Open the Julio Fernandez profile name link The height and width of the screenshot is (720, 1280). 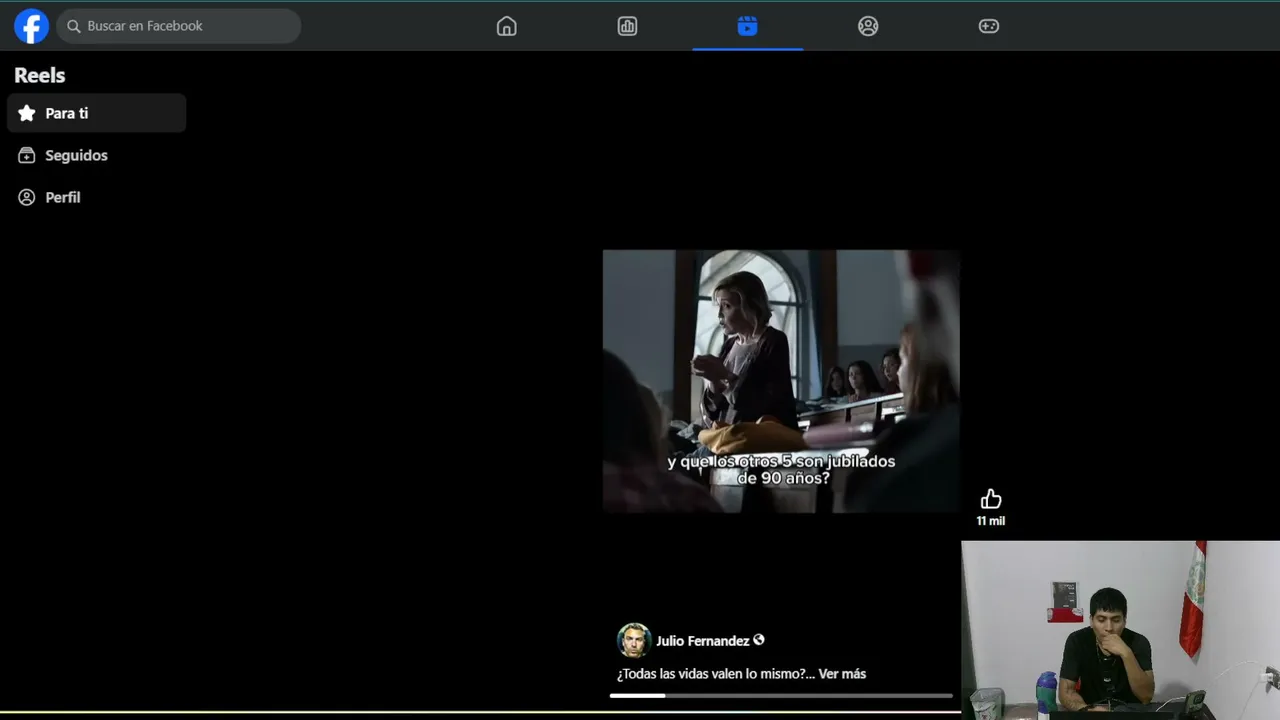tap(703, 641)
